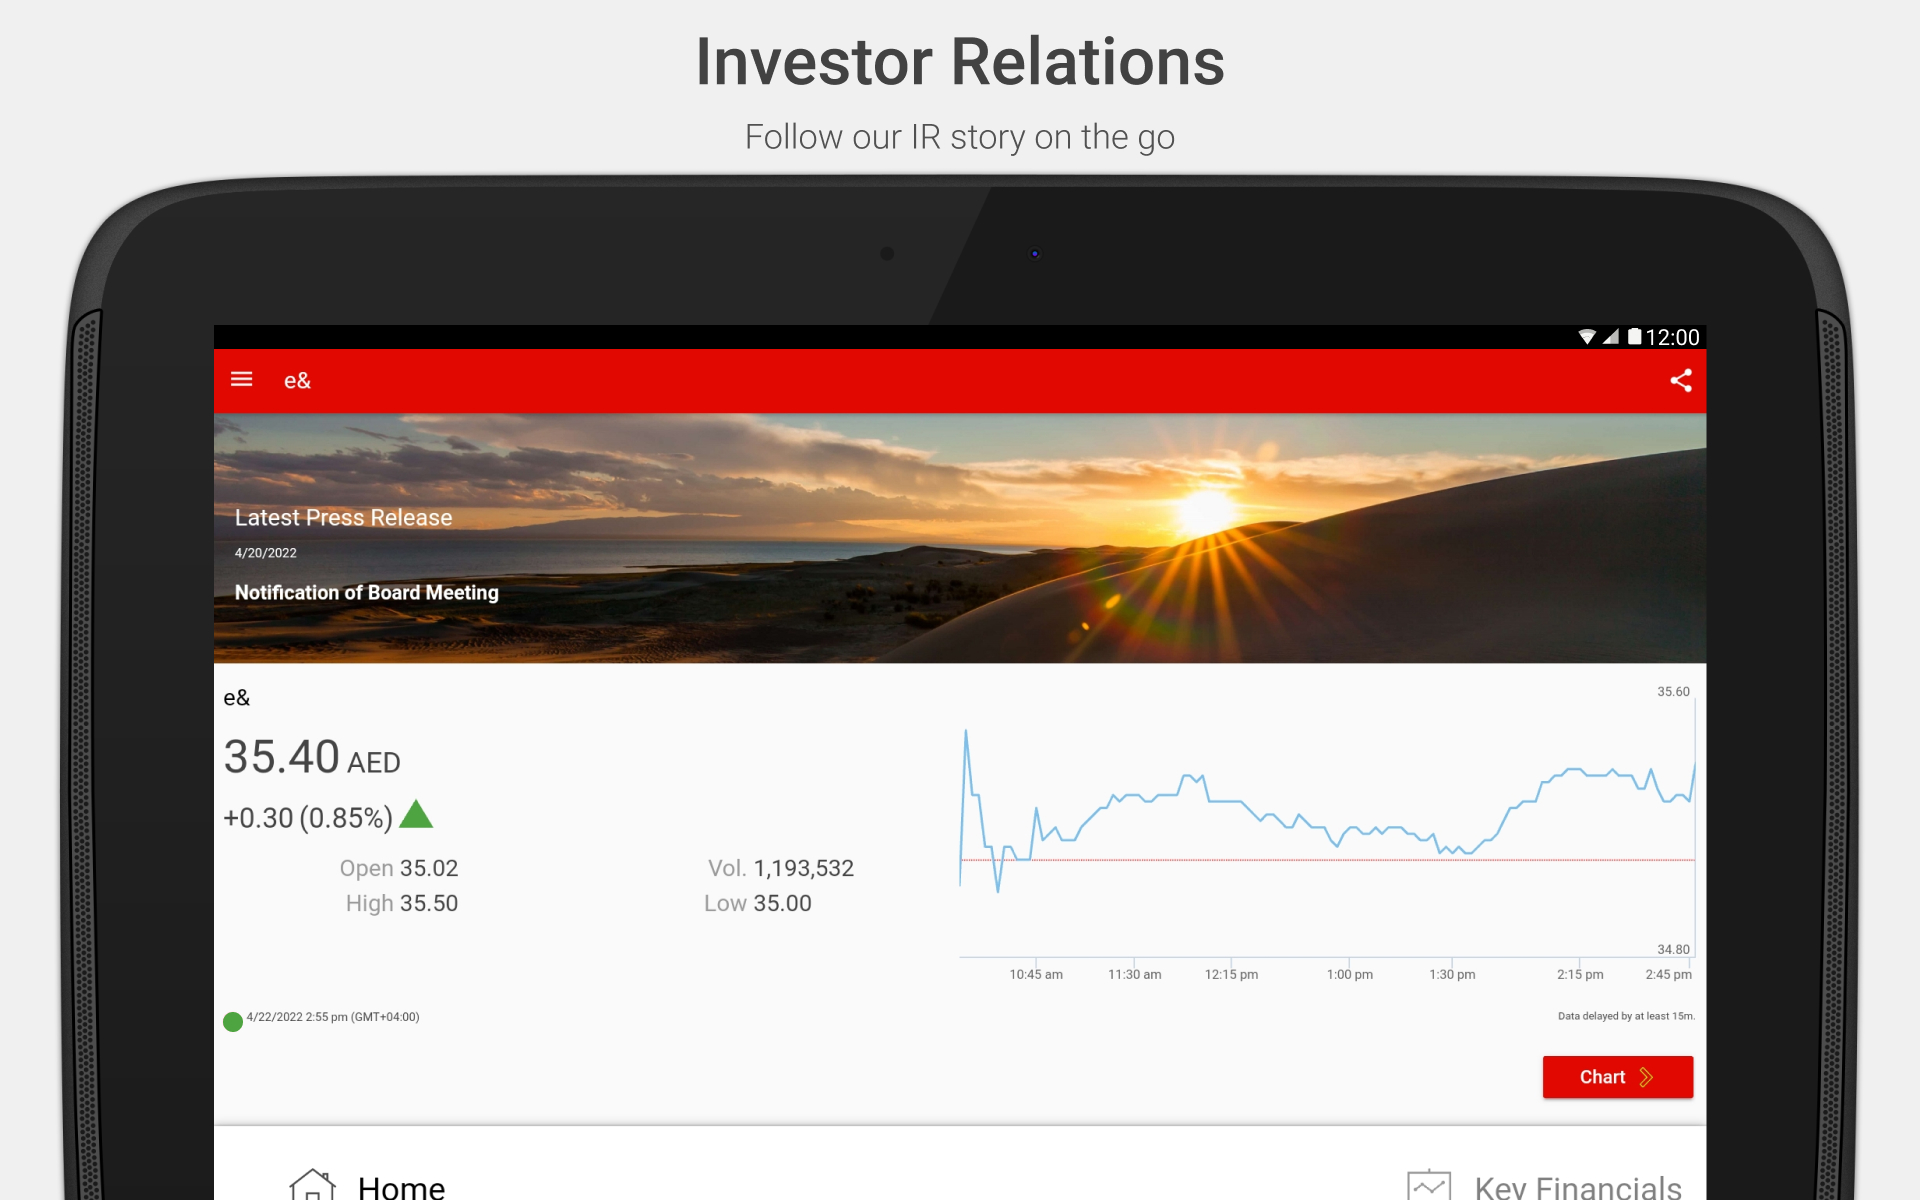The height and width of the screenshot is (1200, 1920).
Task: Tap the sunset press release banner
Action: point(1100,540)
